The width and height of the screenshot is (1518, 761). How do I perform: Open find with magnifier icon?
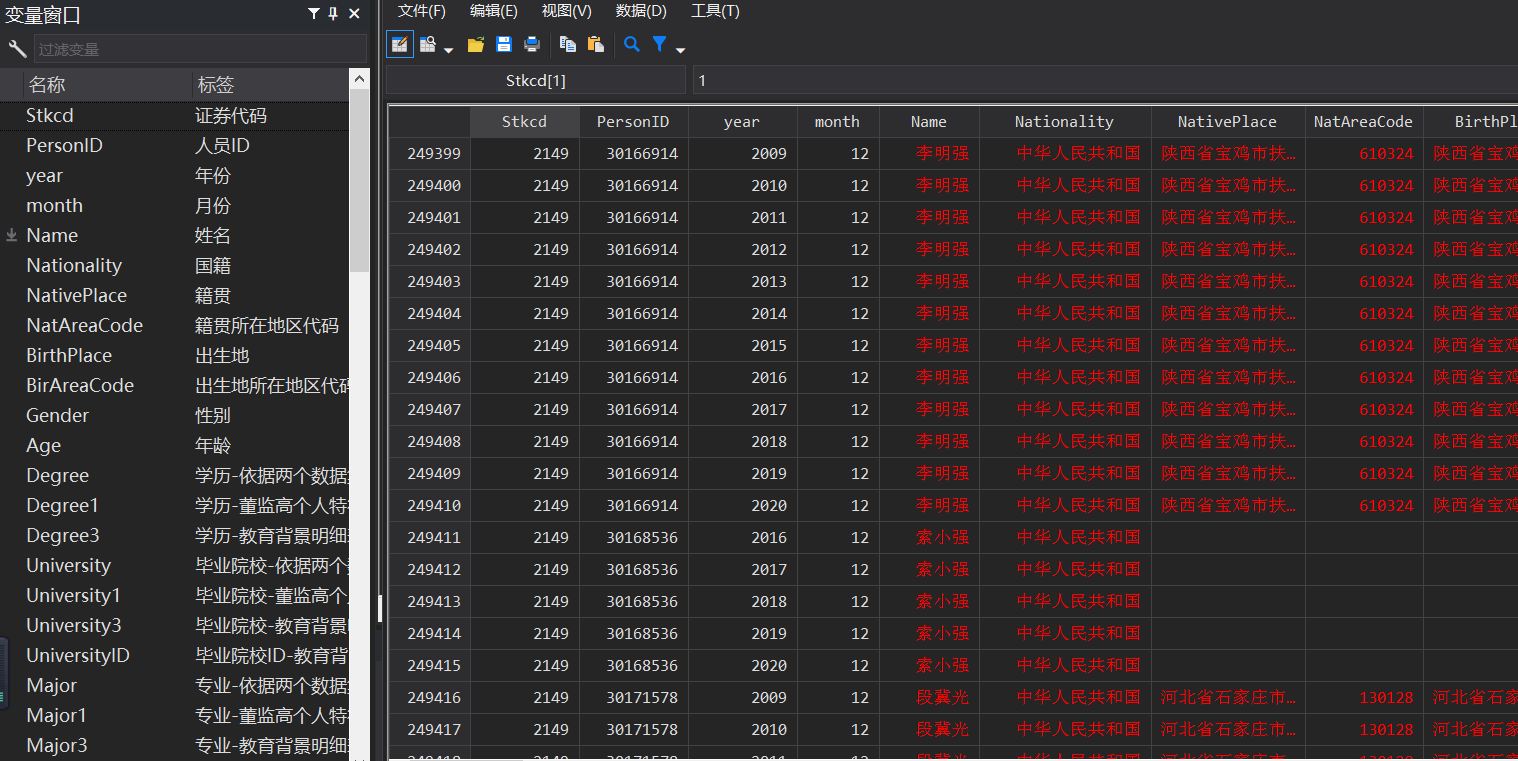coord(631,44)
